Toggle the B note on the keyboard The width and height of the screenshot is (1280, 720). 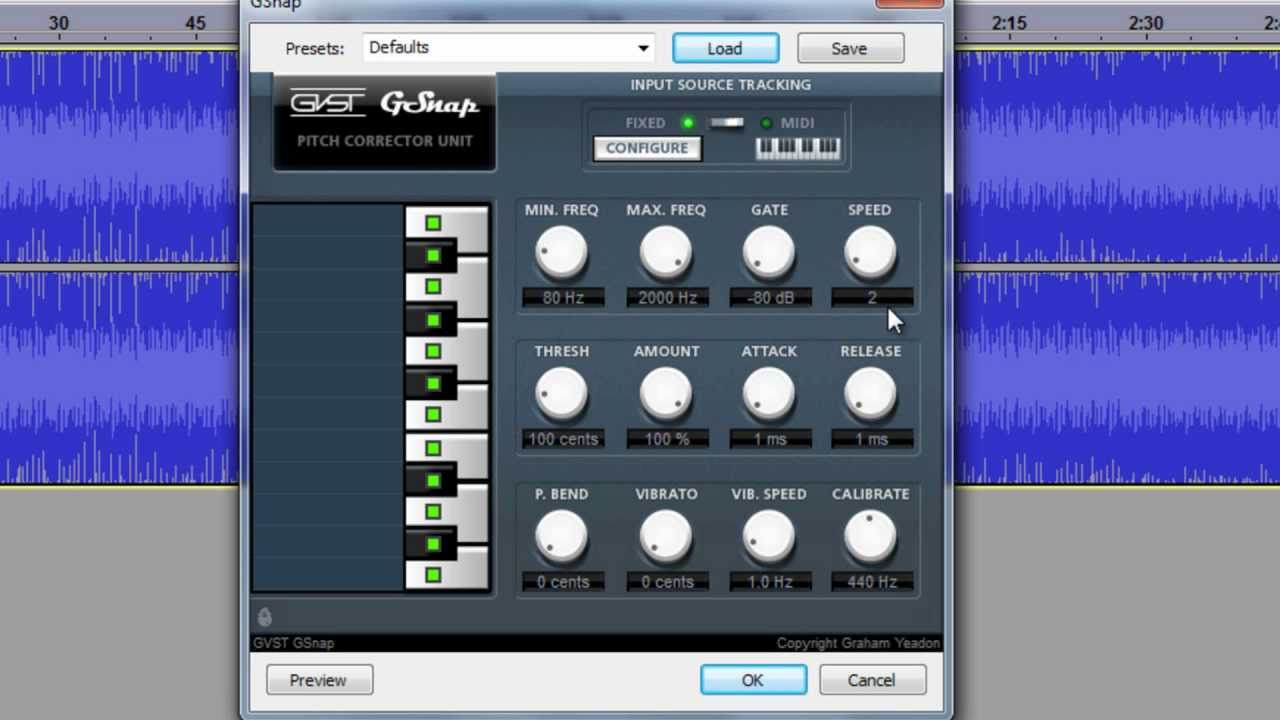tap(433, 223)
